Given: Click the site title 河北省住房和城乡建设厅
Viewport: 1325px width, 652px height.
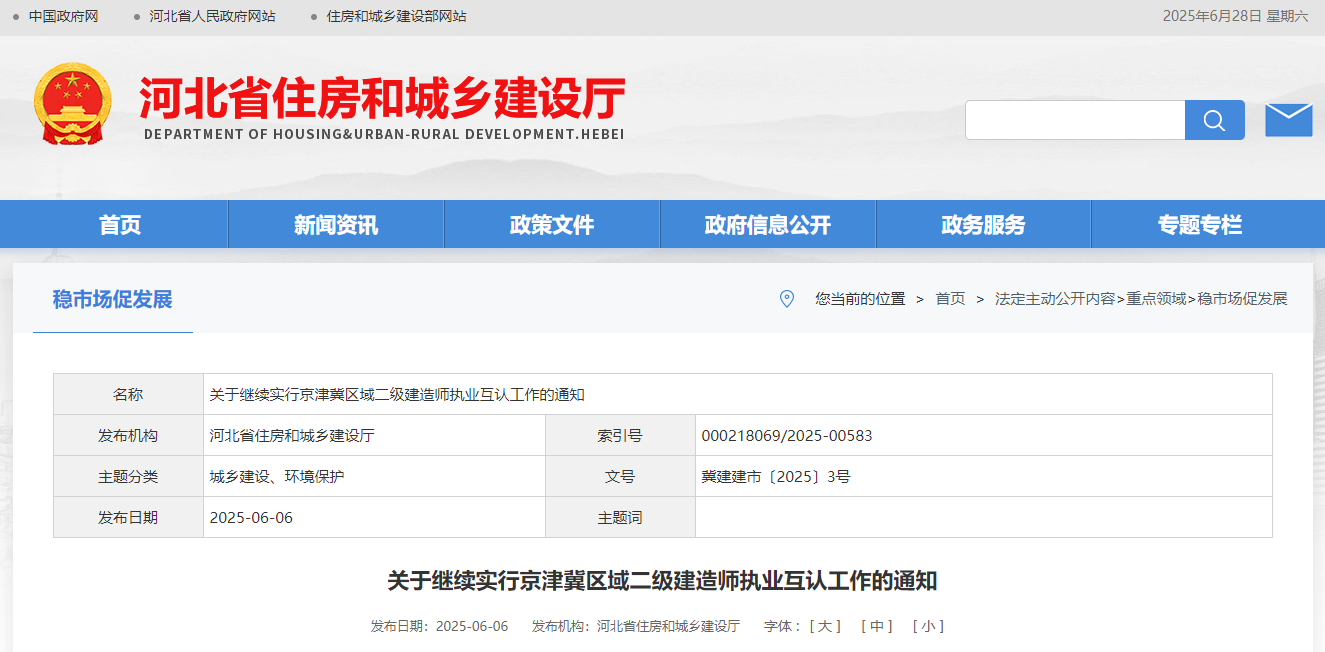Looking at the screenshot, I should [382, 98].
